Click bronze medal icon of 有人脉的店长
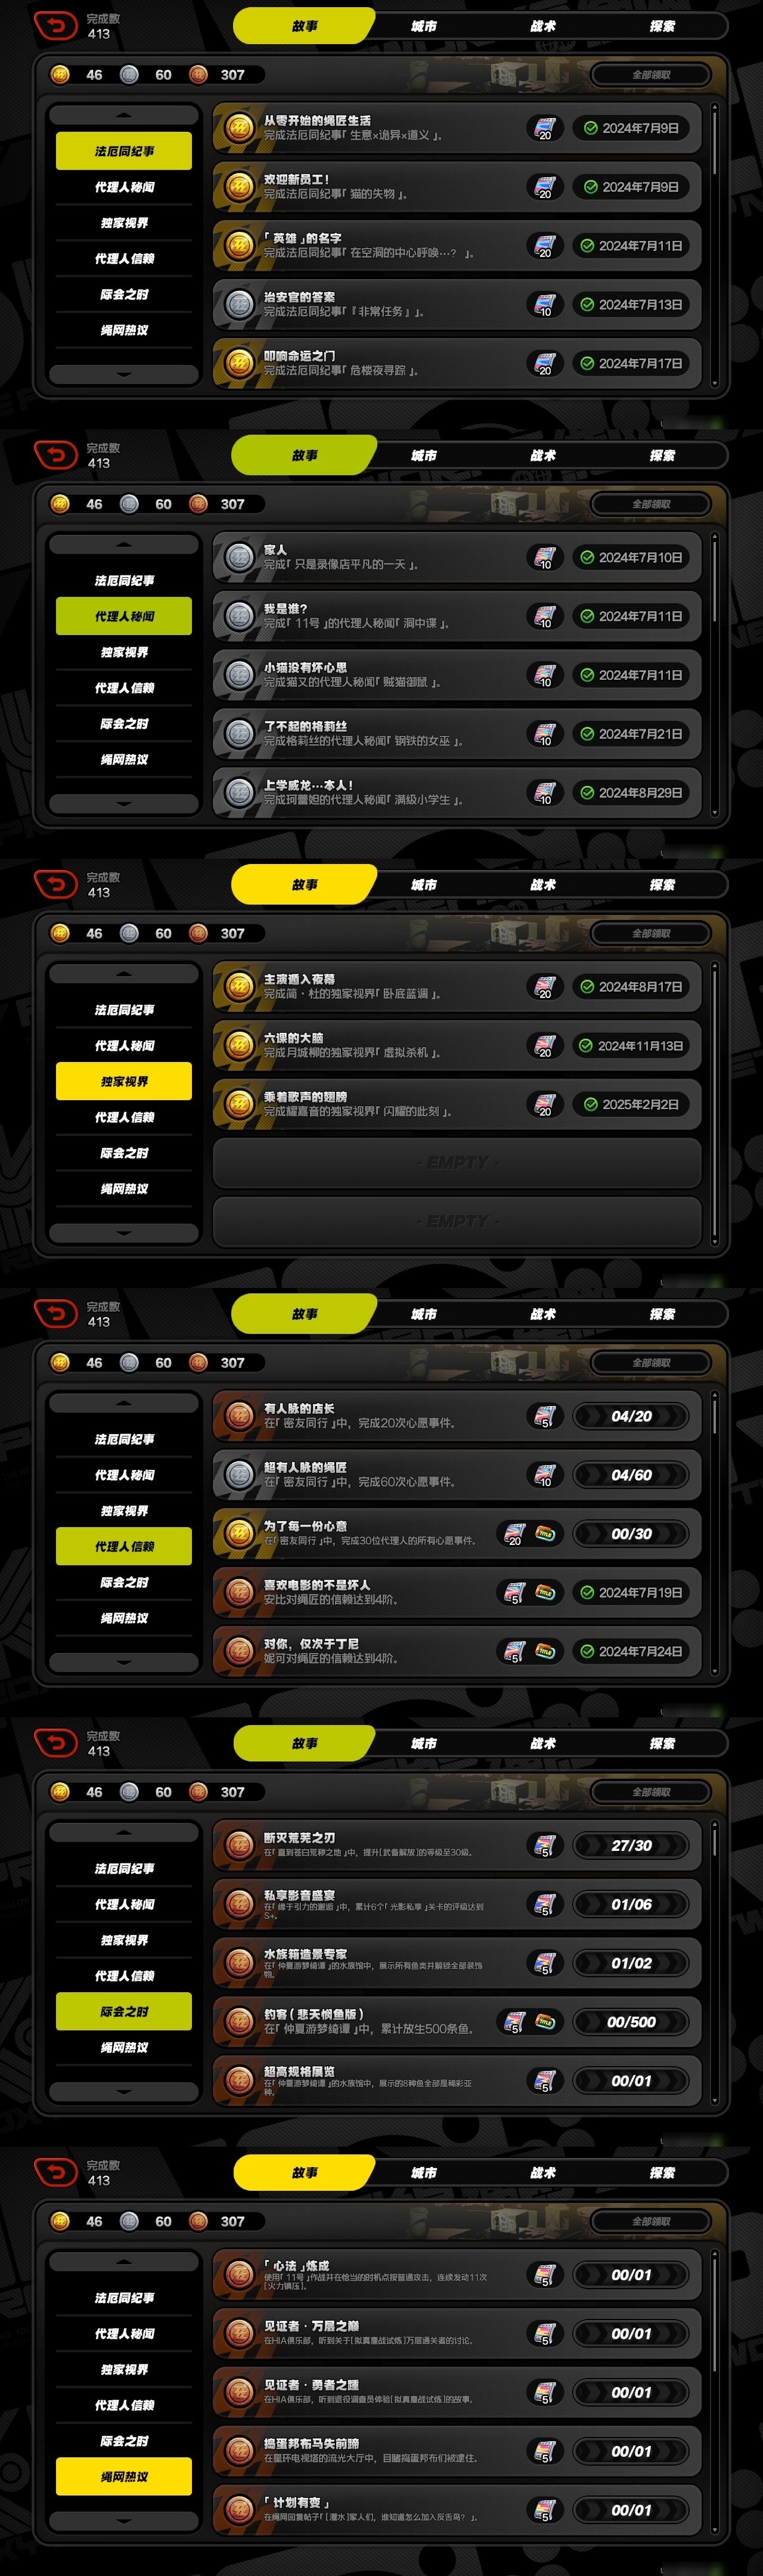 pyautogui.click(x=239, y=1416)
